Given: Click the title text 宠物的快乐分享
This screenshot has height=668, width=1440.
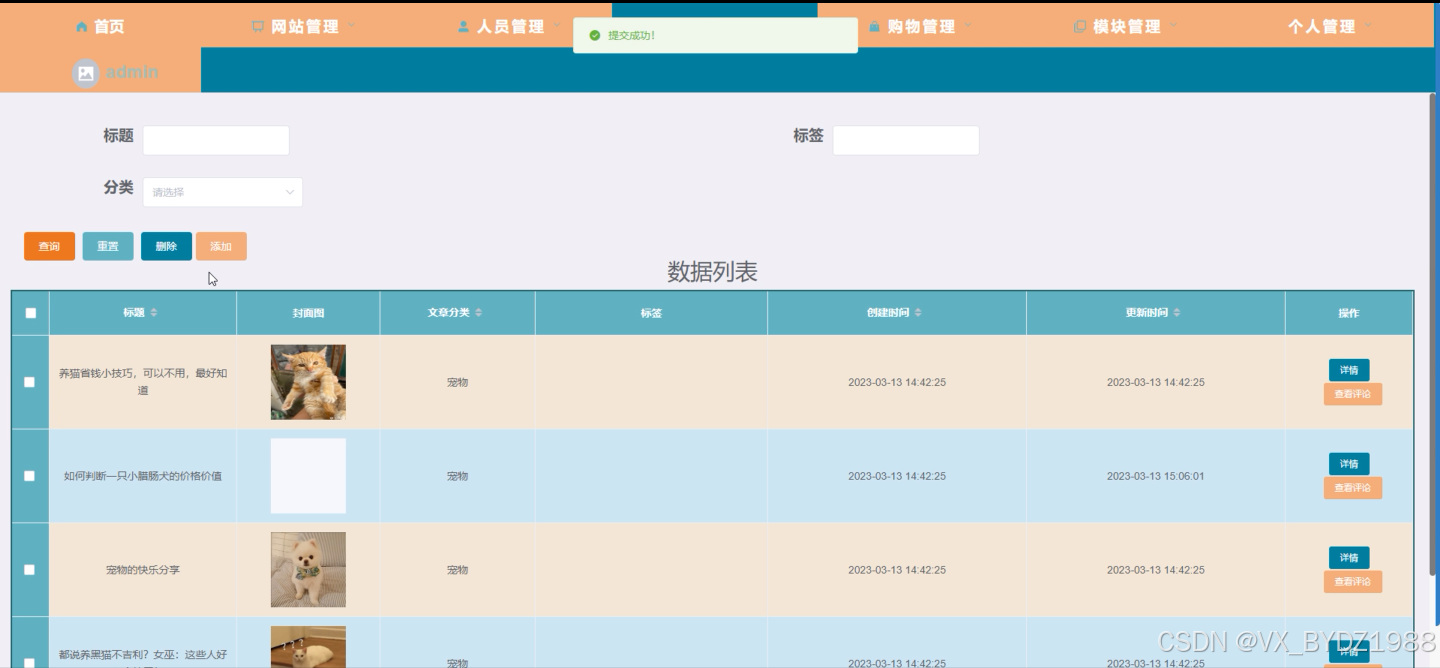Looking at the screenshot, I should [x=143, y=570].
